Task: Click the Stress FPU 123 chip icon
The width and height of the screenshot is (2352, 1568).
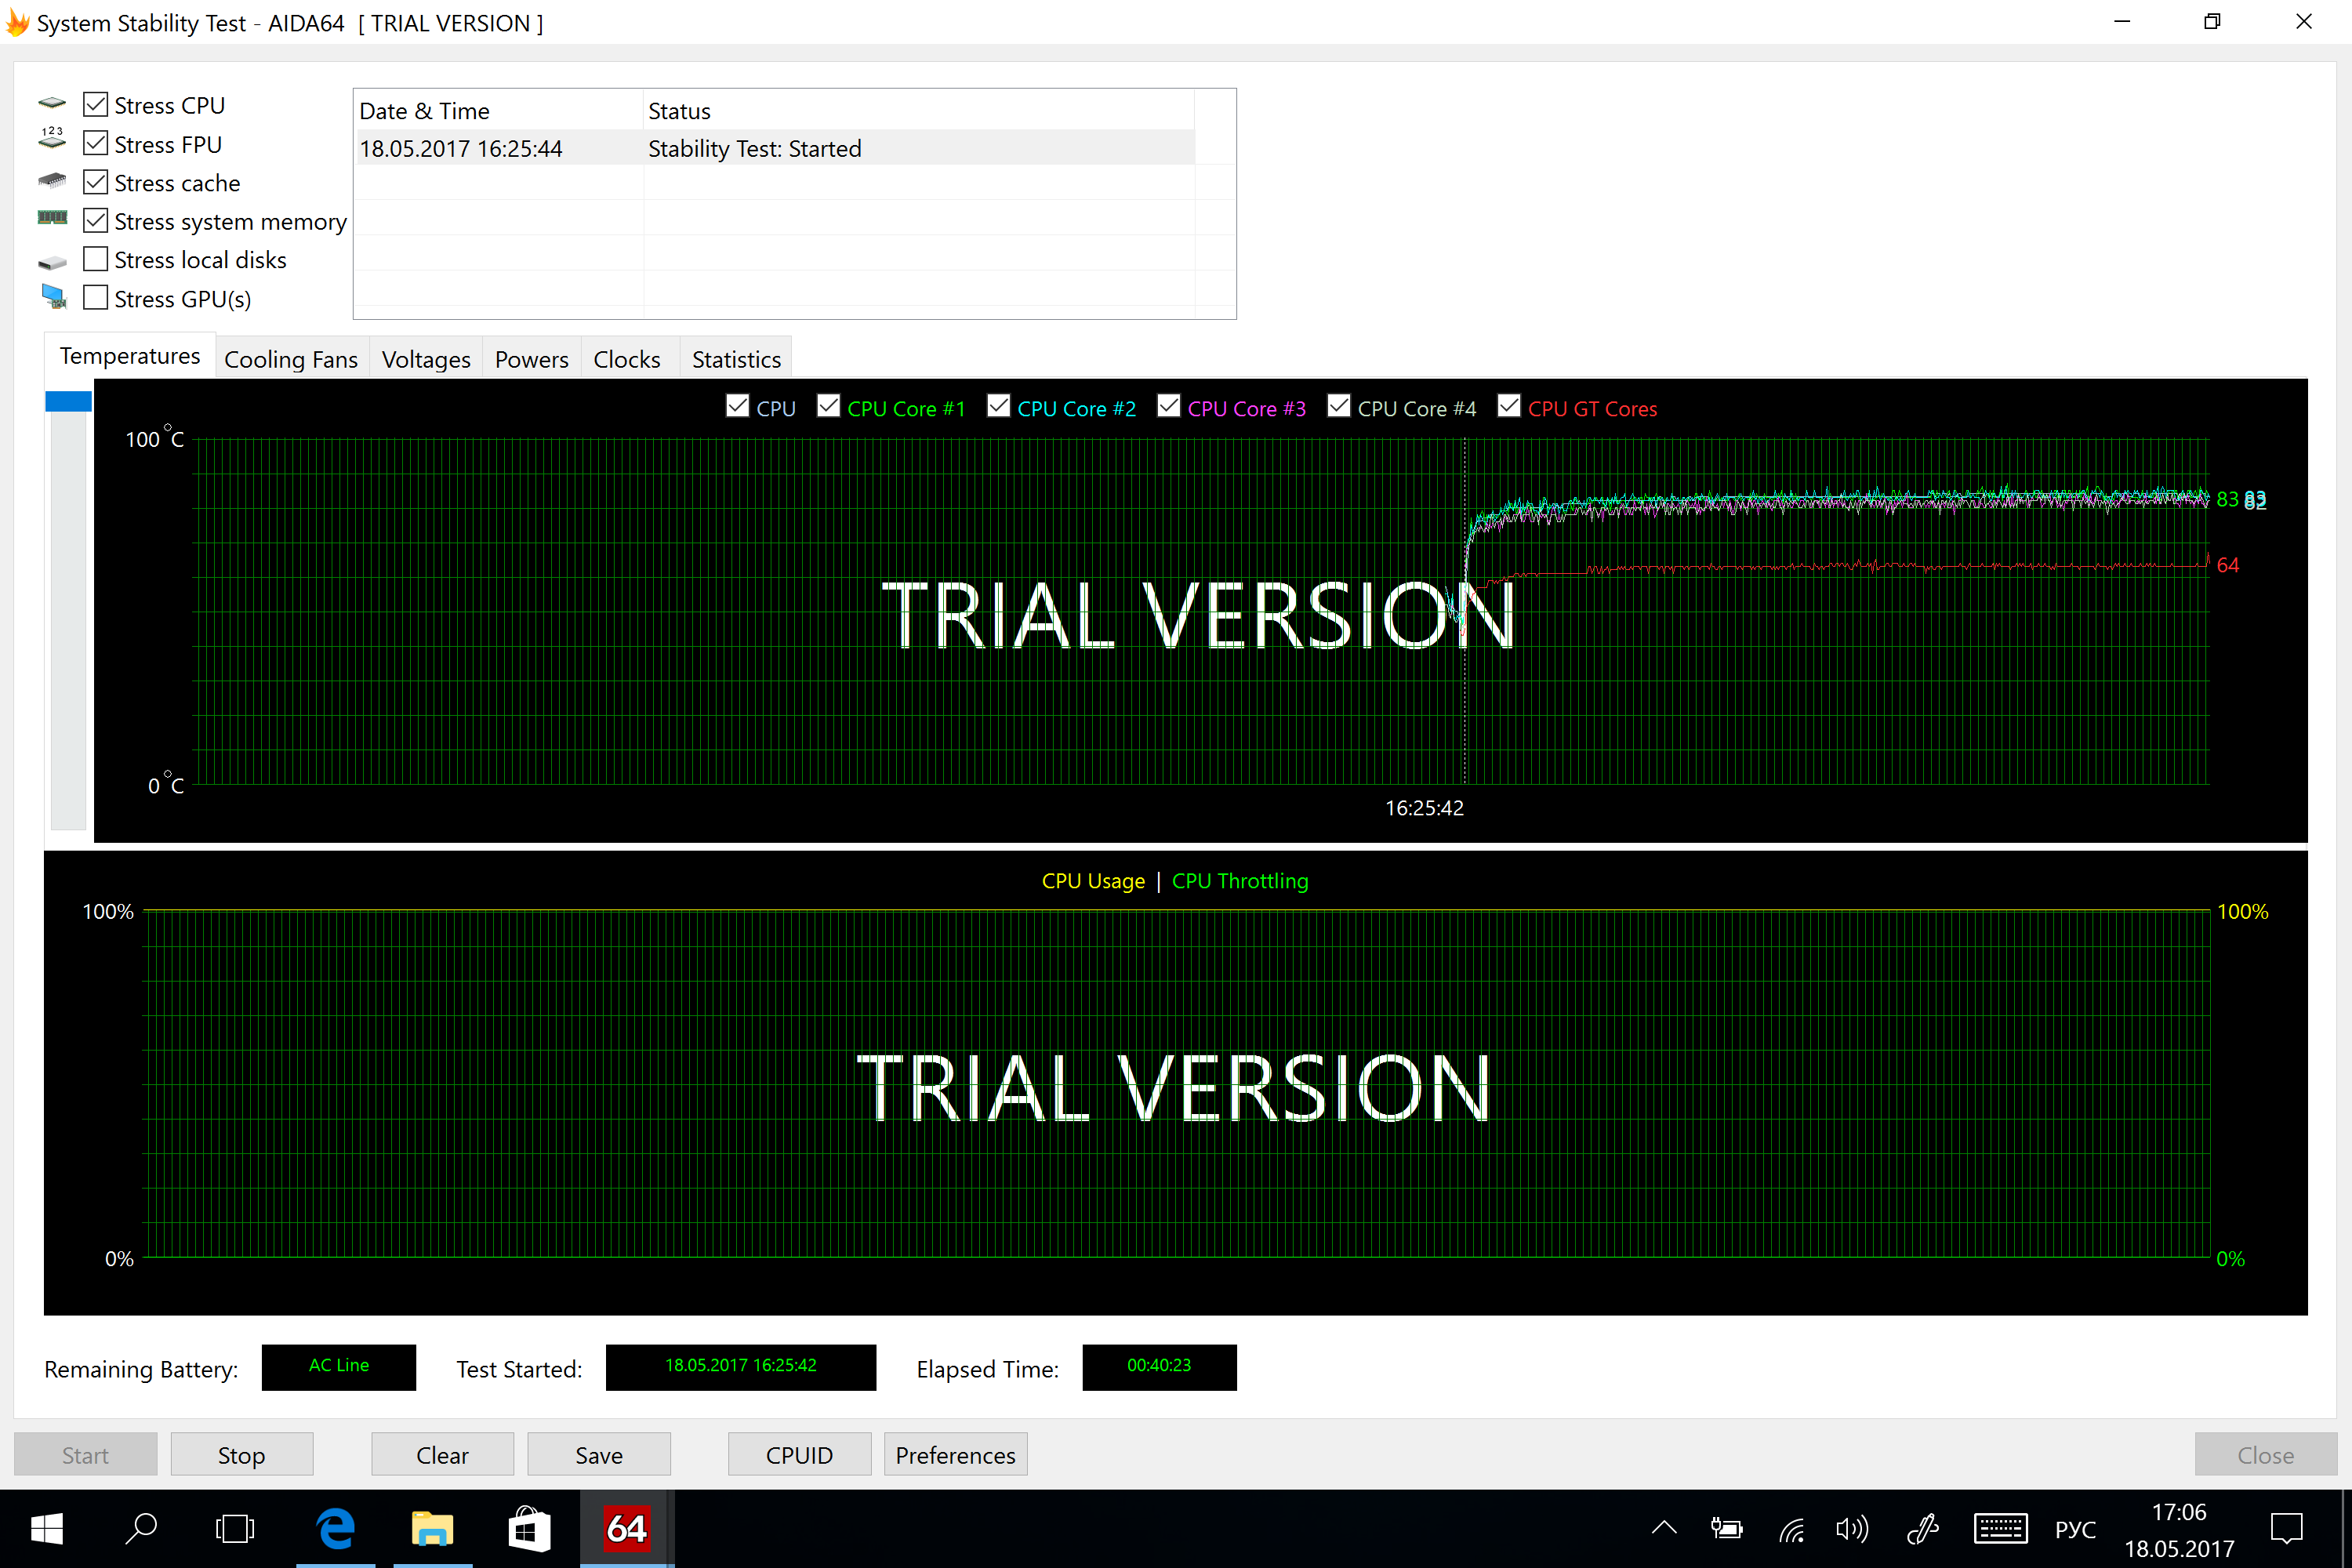Action: pos(52,138)
